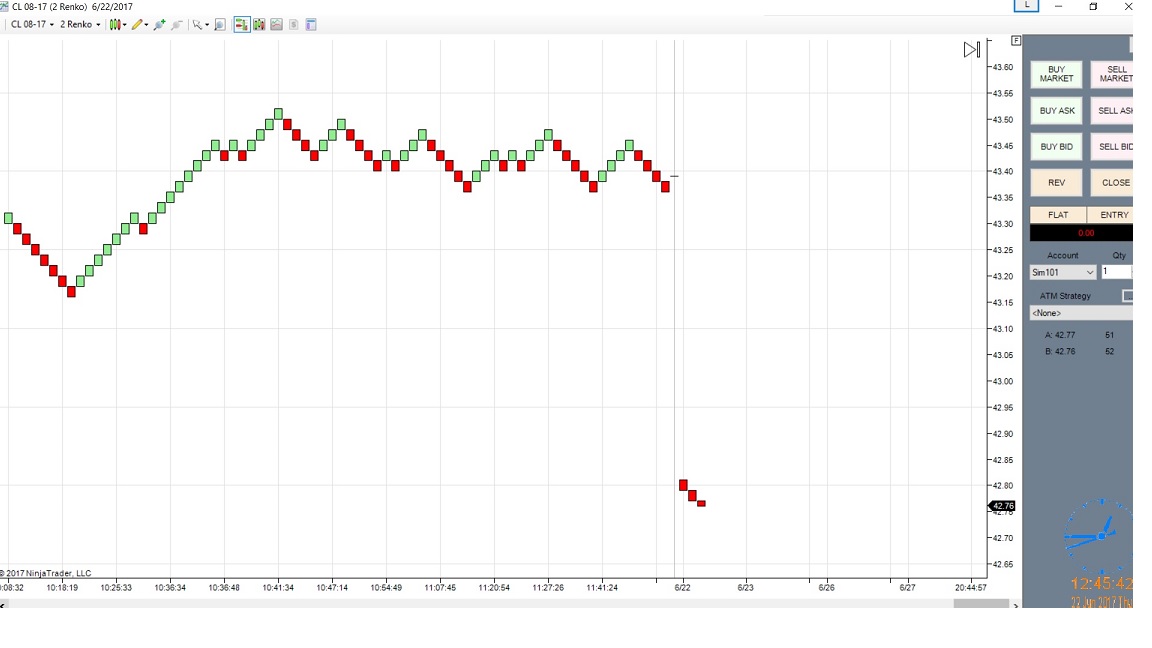
Task: Click the REV reverse position button
Action: click(x=1056, y=182)
